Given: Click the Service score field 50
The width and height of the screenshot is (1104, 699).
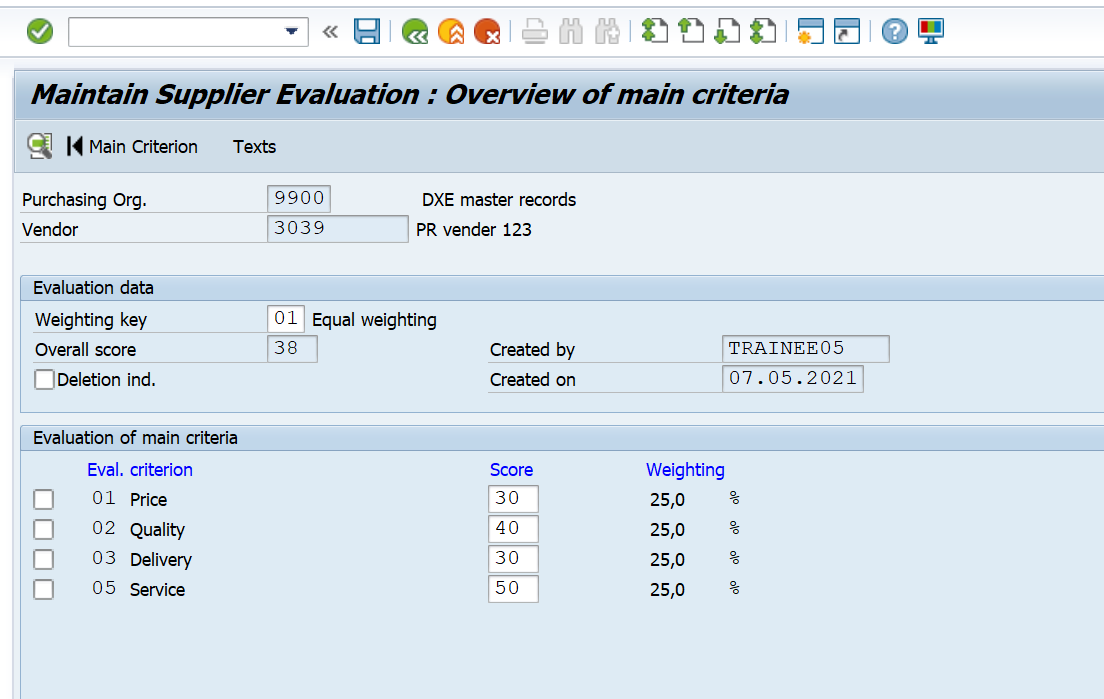Looking at the screenshot, I should [513, 588].
